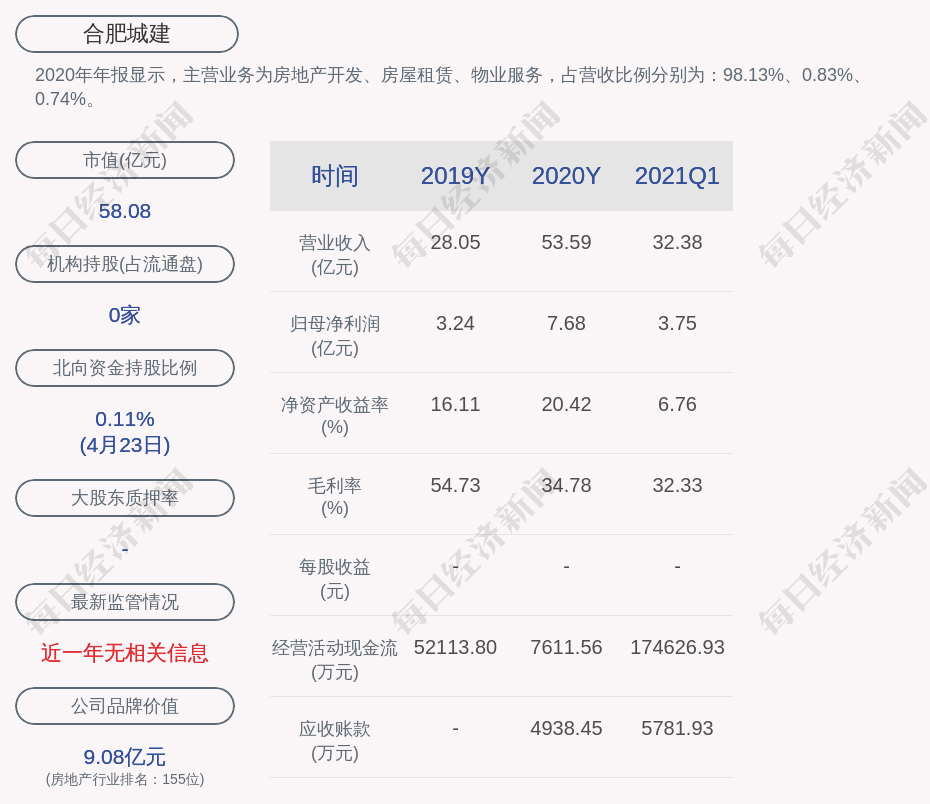Click the 公司品牌价值 label pill
This screenshot has height=804, width=930.
coord(125,706)
